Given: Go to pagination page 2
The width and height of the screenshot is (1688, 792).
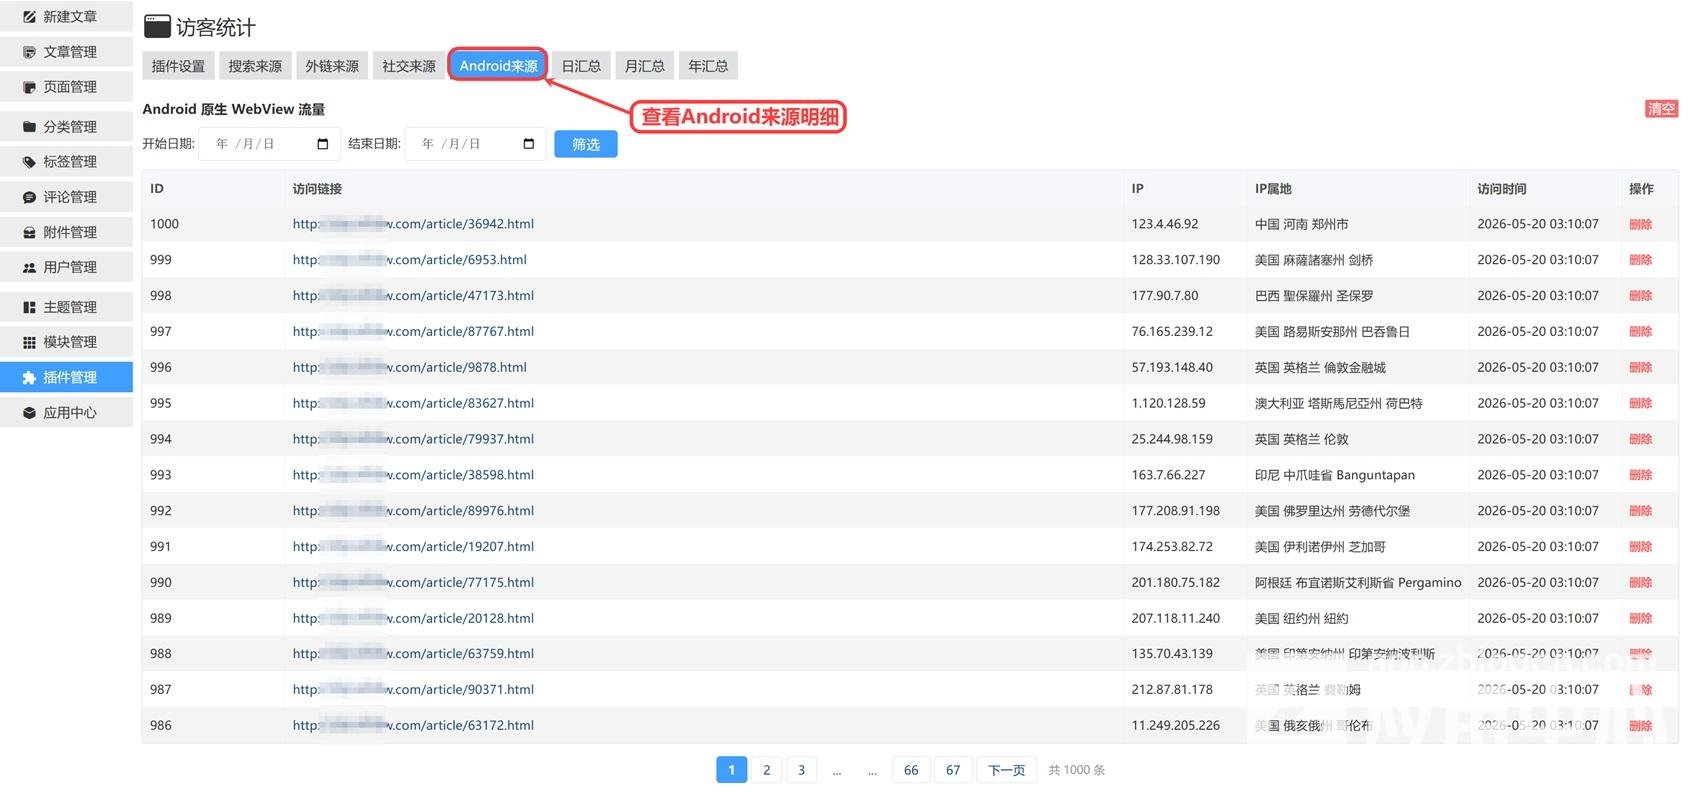Looking at the screenshot, I should click(x=767, y=770).
